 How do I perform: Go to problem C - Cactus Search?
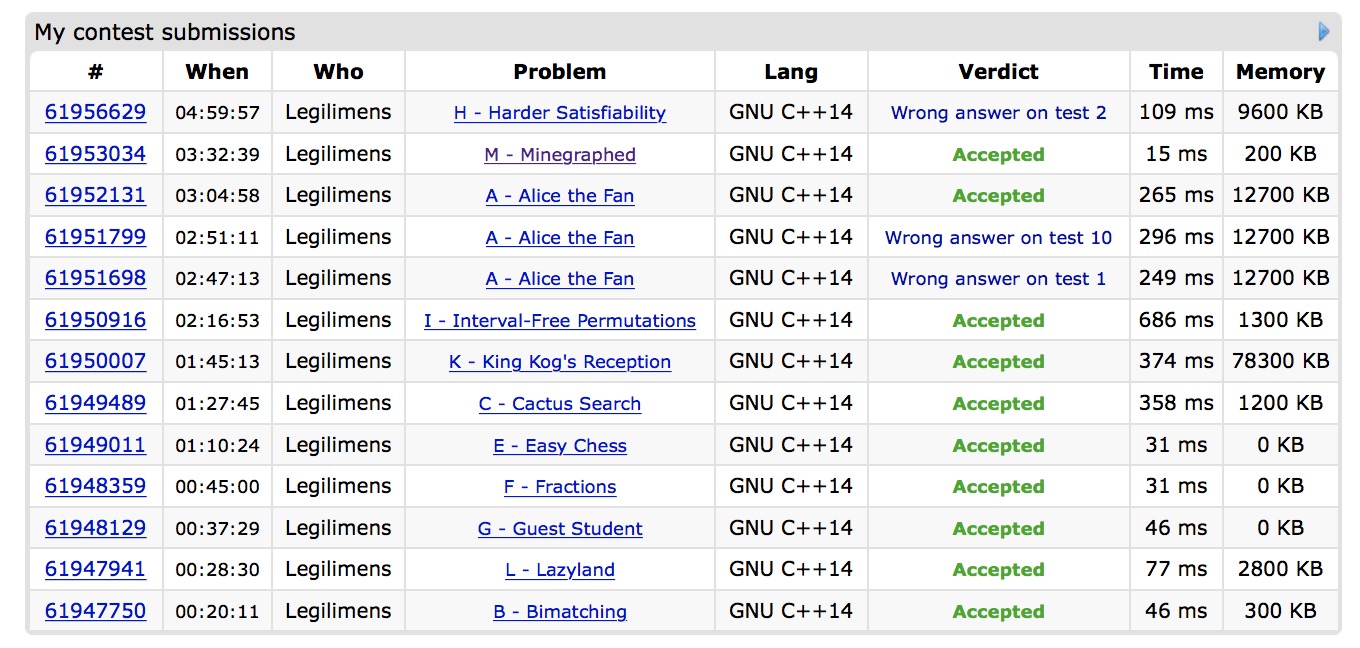click(559, 404)
